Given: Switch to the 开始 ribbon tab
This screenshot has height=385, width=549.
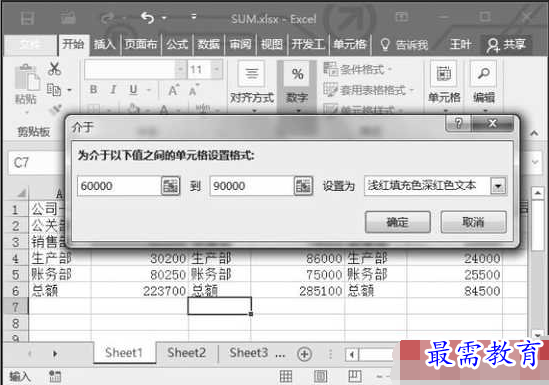Looking at the screenshot, I should [x=73, y=44].
